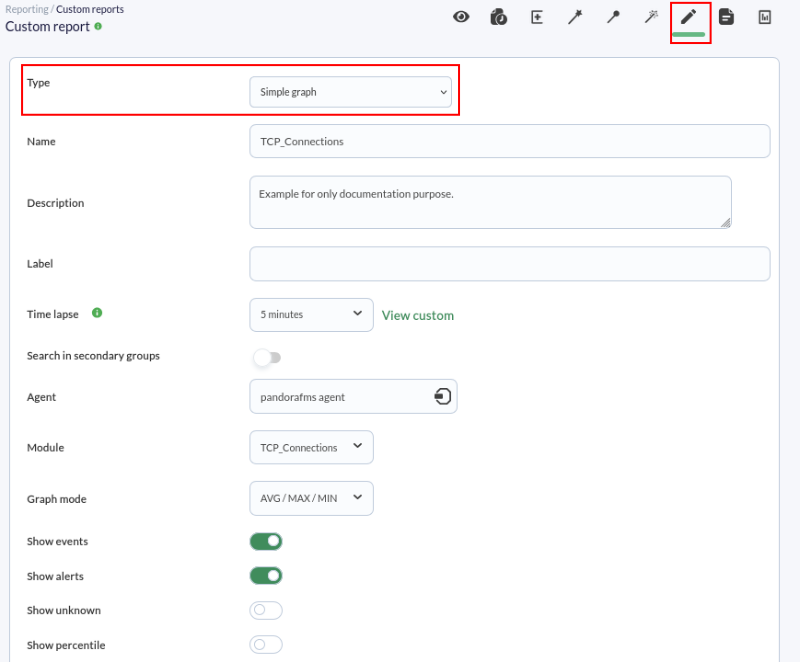Enable the Show unknown switch
The image size is (800, 662).
tap(266, 610)
